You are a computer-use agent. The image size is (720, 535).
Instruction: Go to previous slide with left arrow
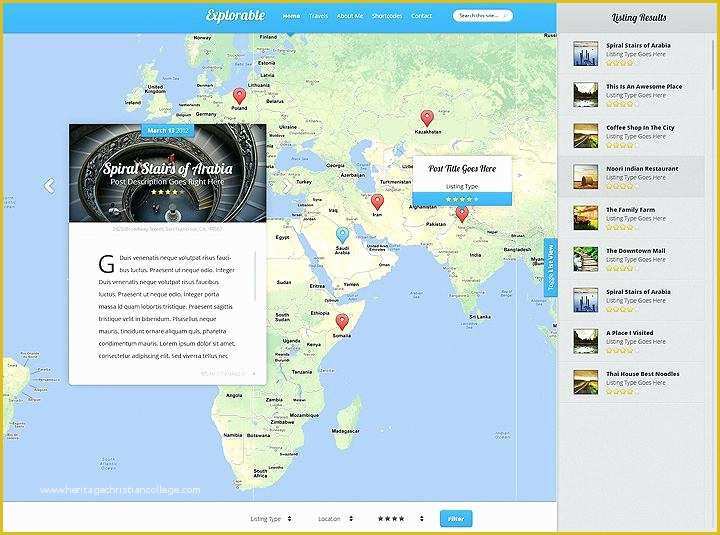coord(49,186)
